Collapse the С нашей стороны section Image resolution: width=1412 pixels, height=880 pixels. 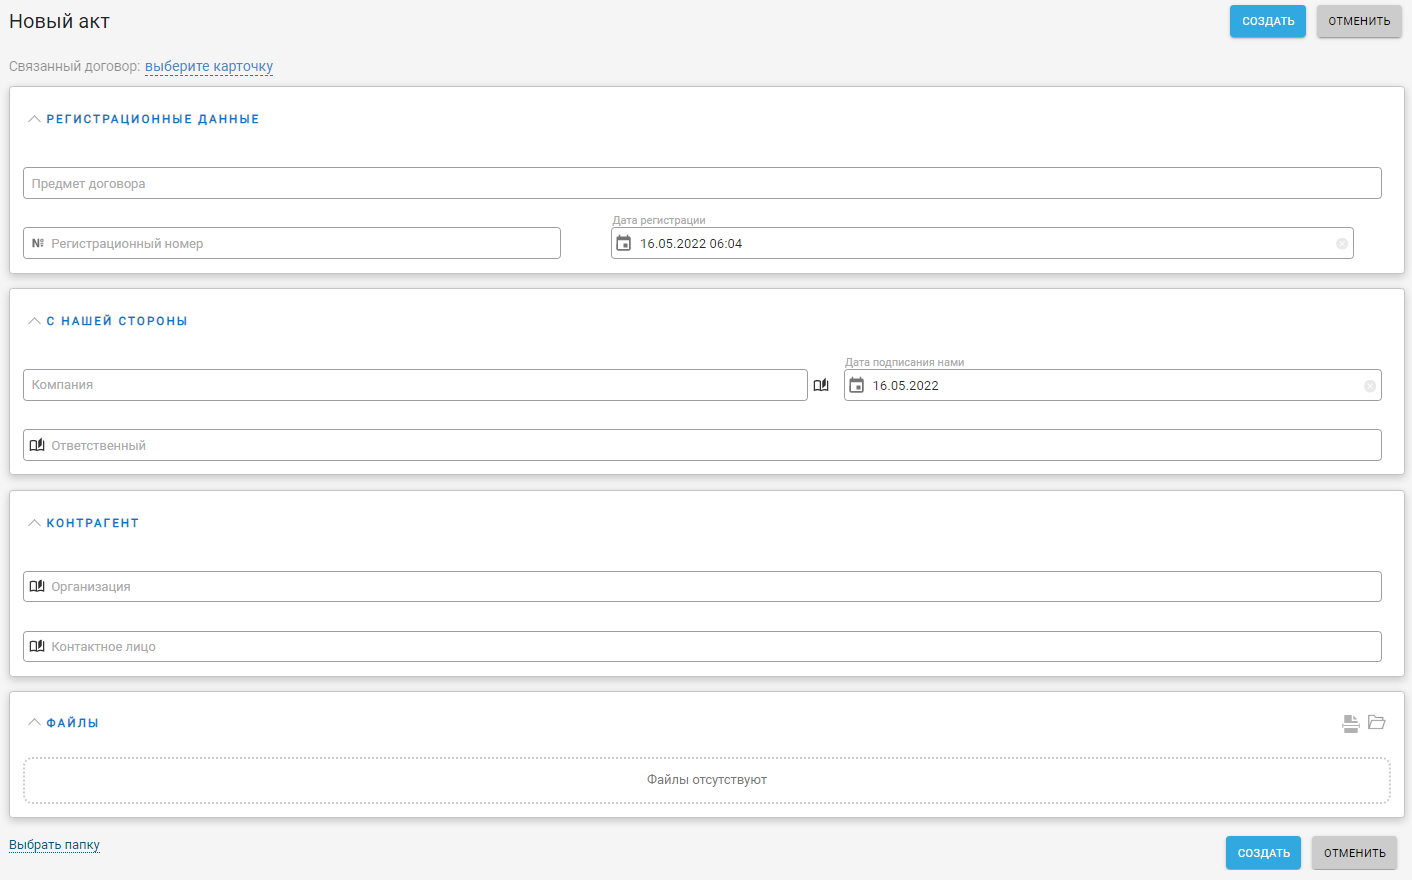(x=34, y=321)
